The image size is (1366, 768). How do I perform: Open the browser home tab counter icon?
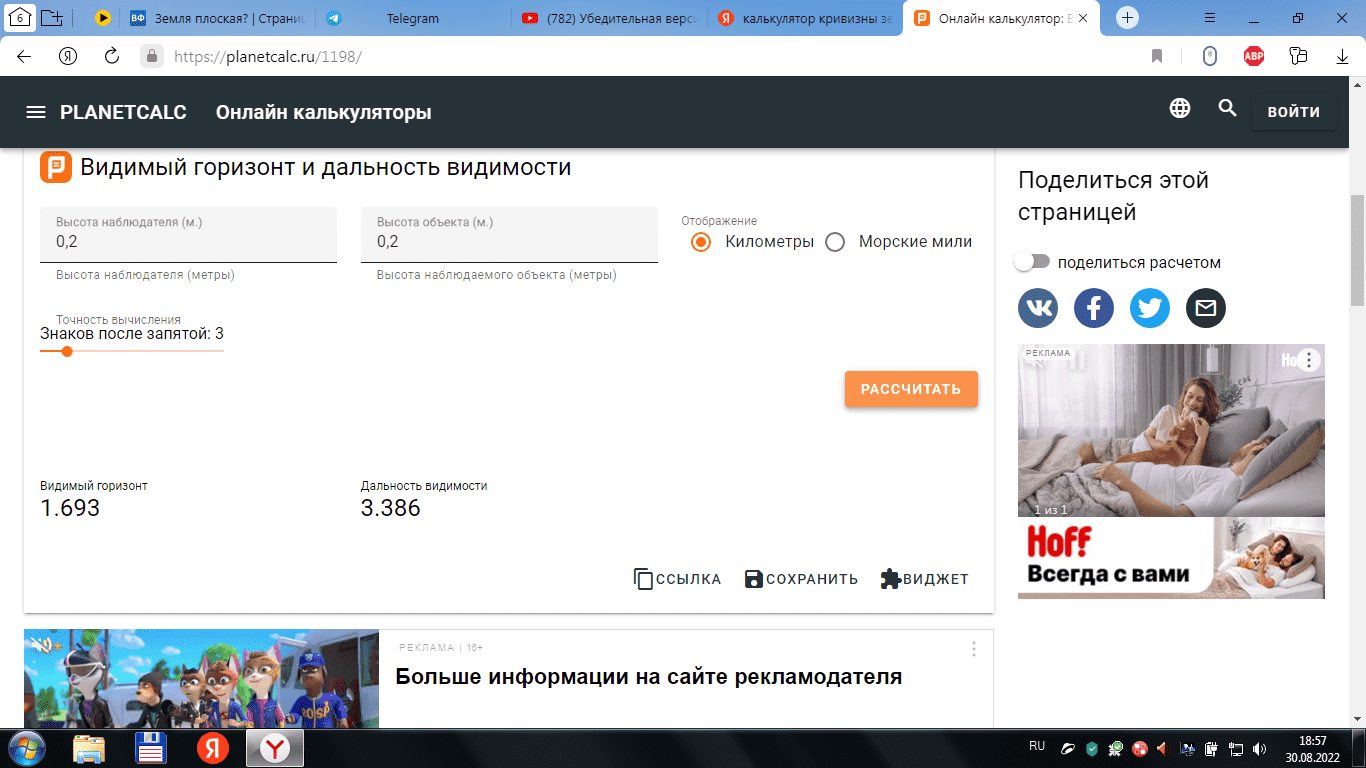19,18
